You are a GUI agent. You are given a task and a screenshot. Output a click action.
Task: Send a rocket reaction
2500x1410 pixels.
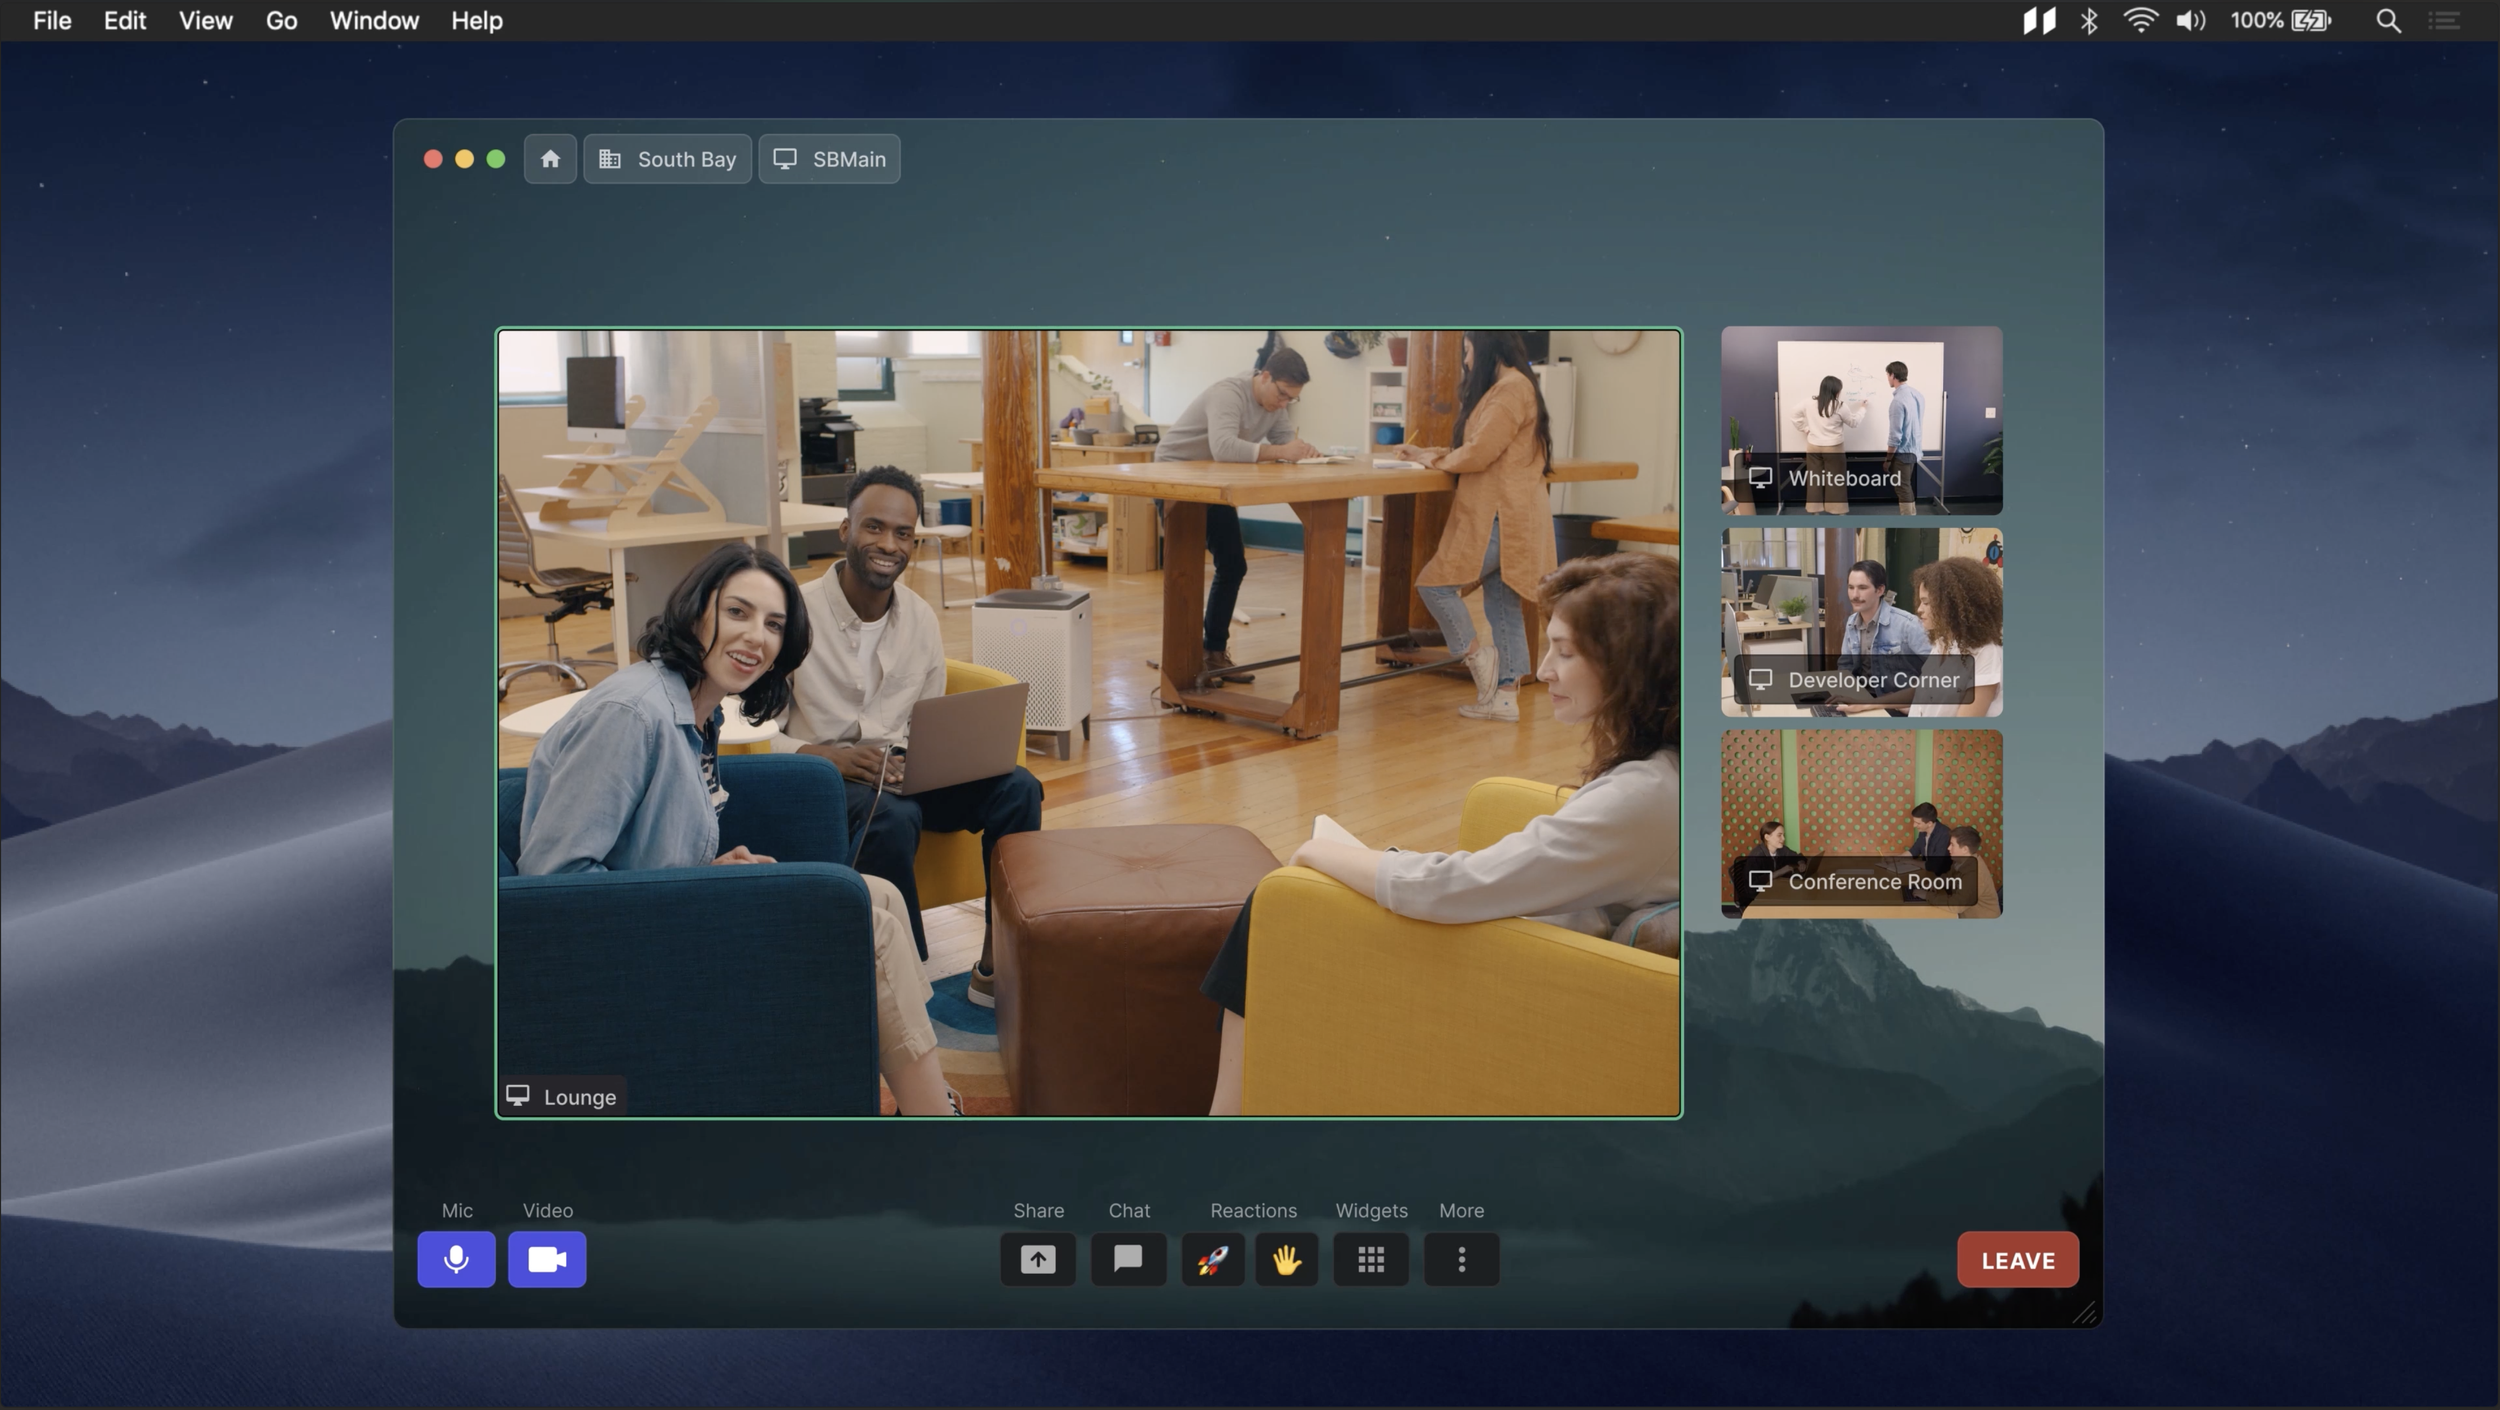point(1212,1259)
